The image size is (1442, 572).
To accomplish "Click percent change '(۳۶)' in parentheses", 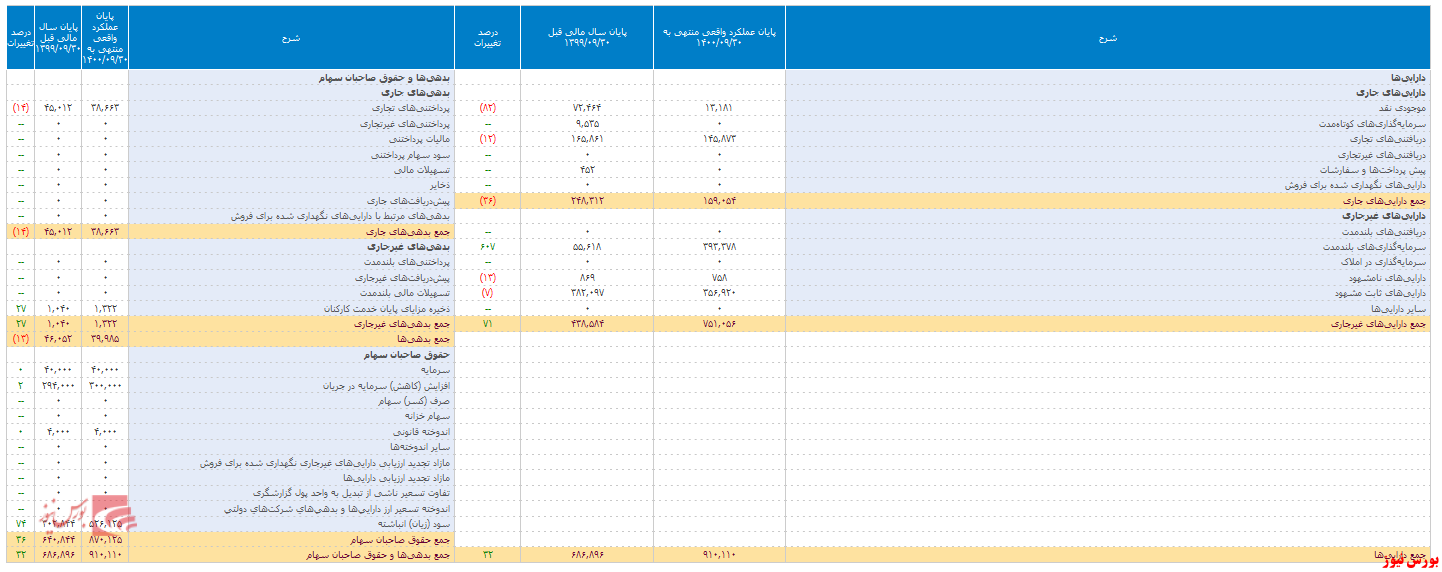I will tap(487, 201).
